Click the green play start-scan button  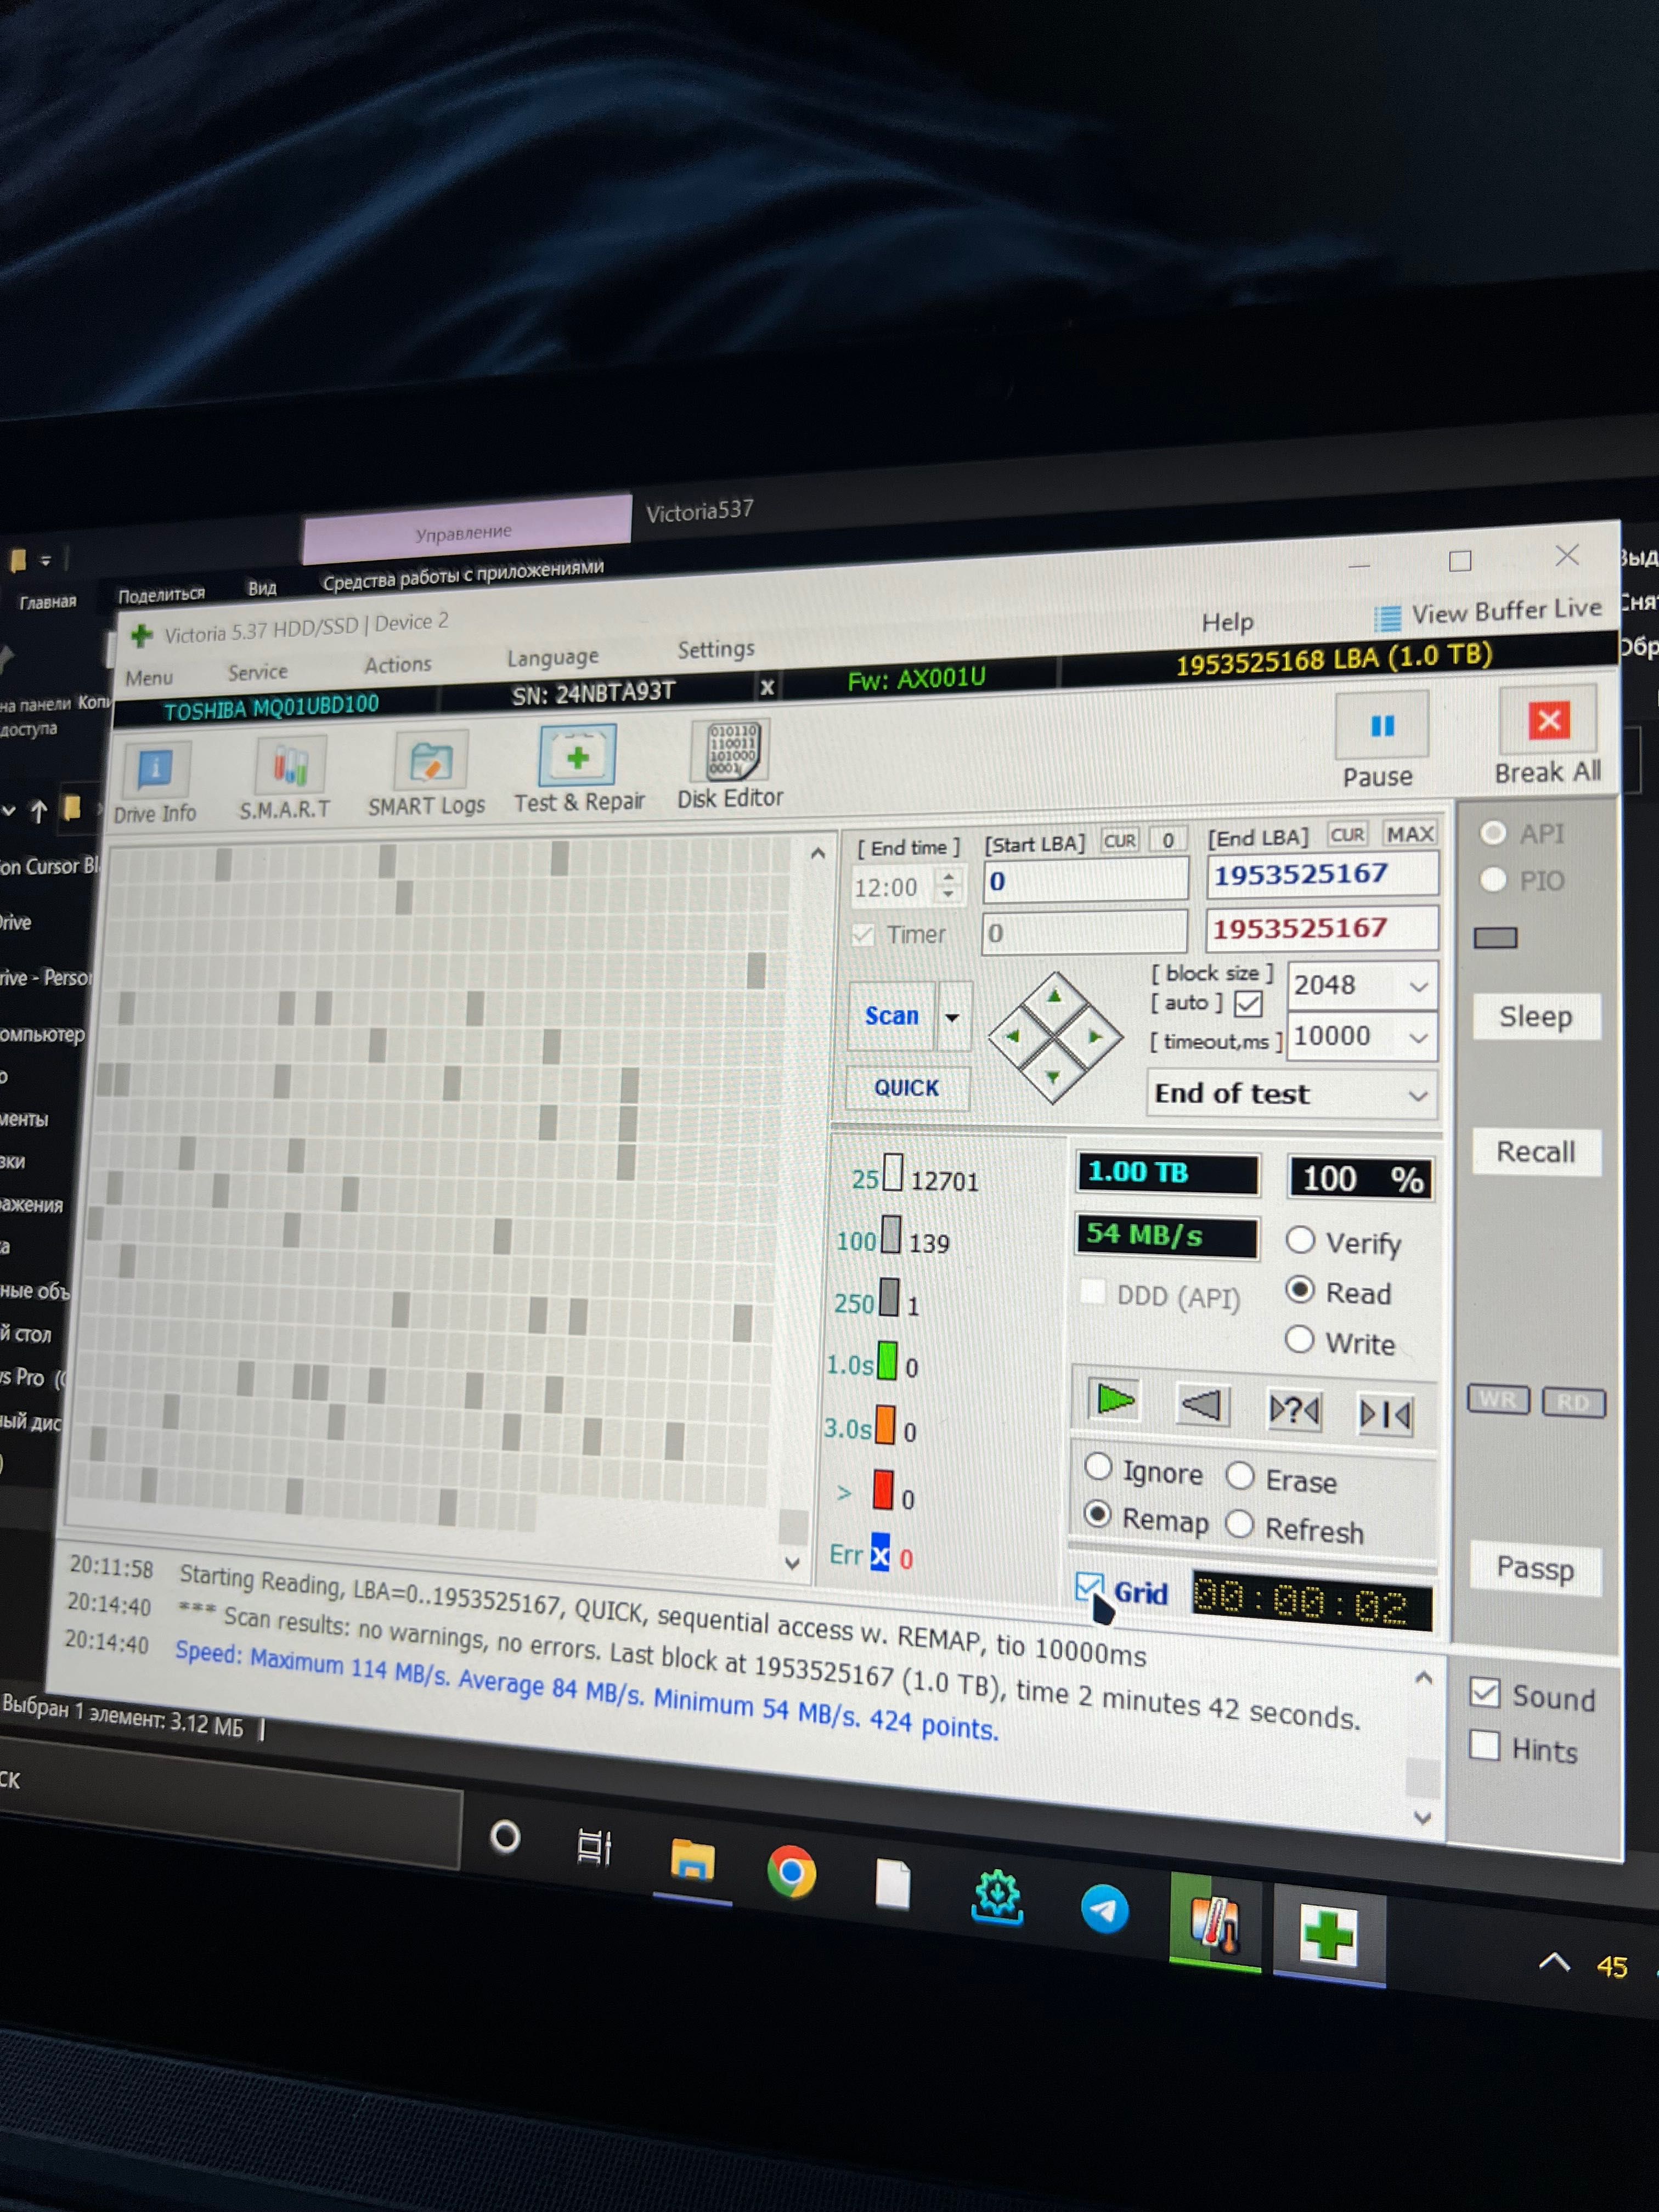click(x=1114, y=1399)
